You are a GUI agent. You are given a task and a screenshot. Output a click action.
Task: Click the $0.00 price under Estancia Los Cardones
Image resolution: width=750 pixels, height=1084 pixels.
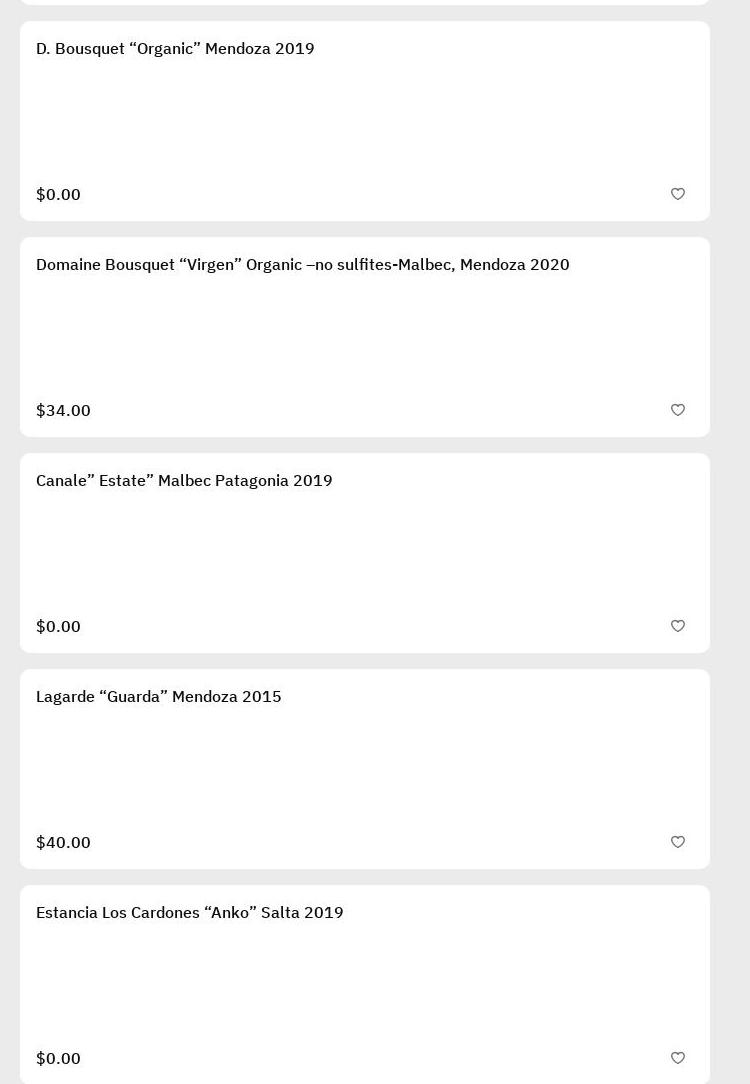point(58,1058)
